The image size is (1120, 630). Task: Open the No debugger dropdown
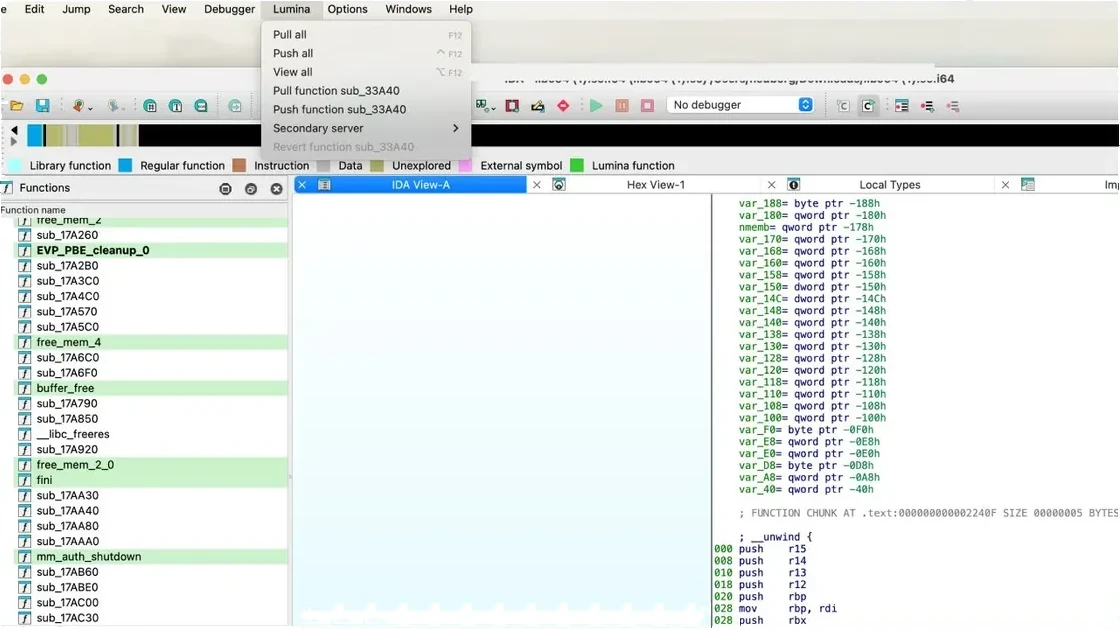741,105
